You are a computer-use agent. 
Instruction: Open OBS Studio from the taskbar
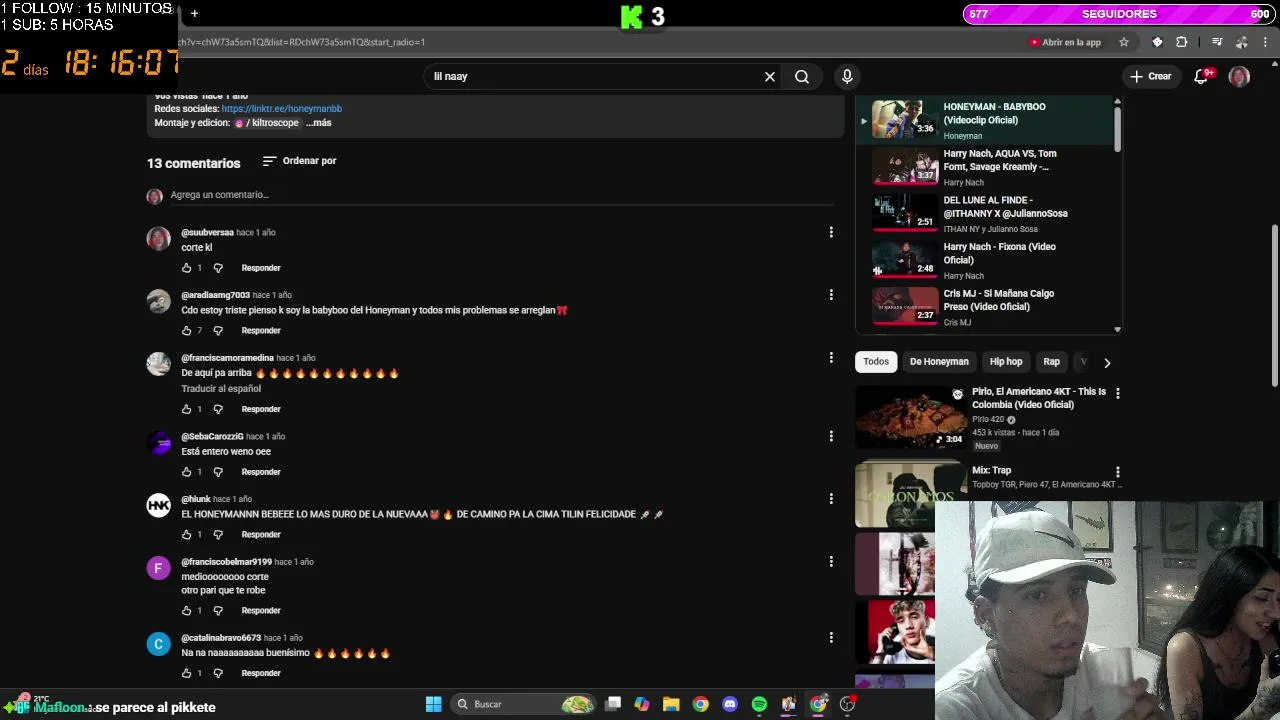pyautogui.click(x=847, y=704)
